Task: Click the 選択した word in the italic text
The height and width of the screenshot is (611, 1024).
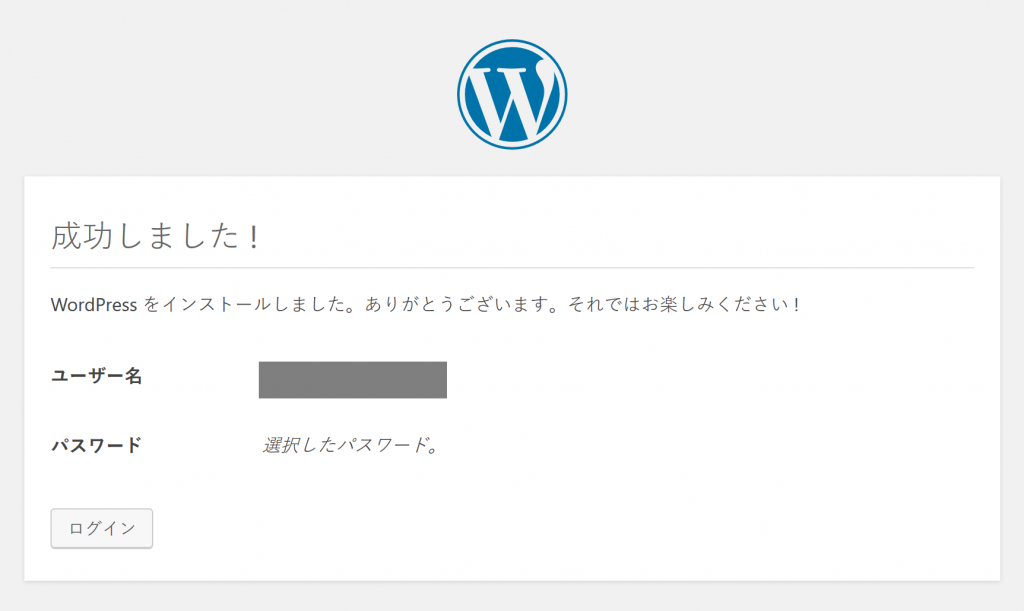Action: coord(296,445)
